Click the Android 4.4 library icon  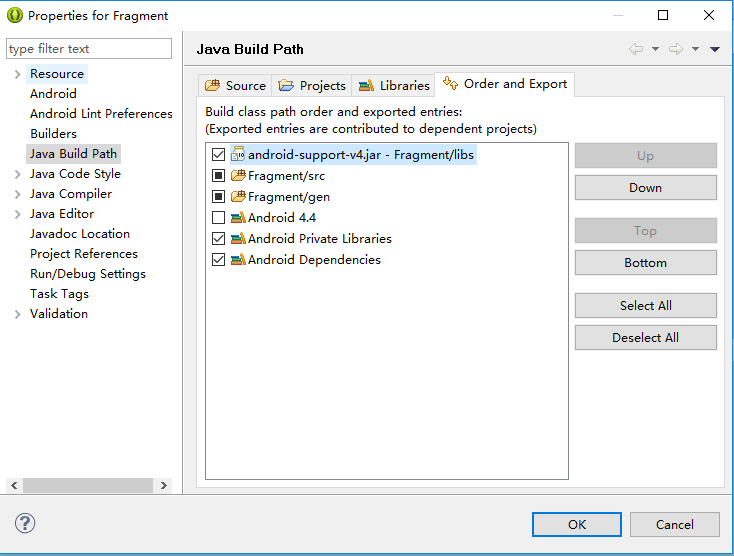click(x=238, y=218)
